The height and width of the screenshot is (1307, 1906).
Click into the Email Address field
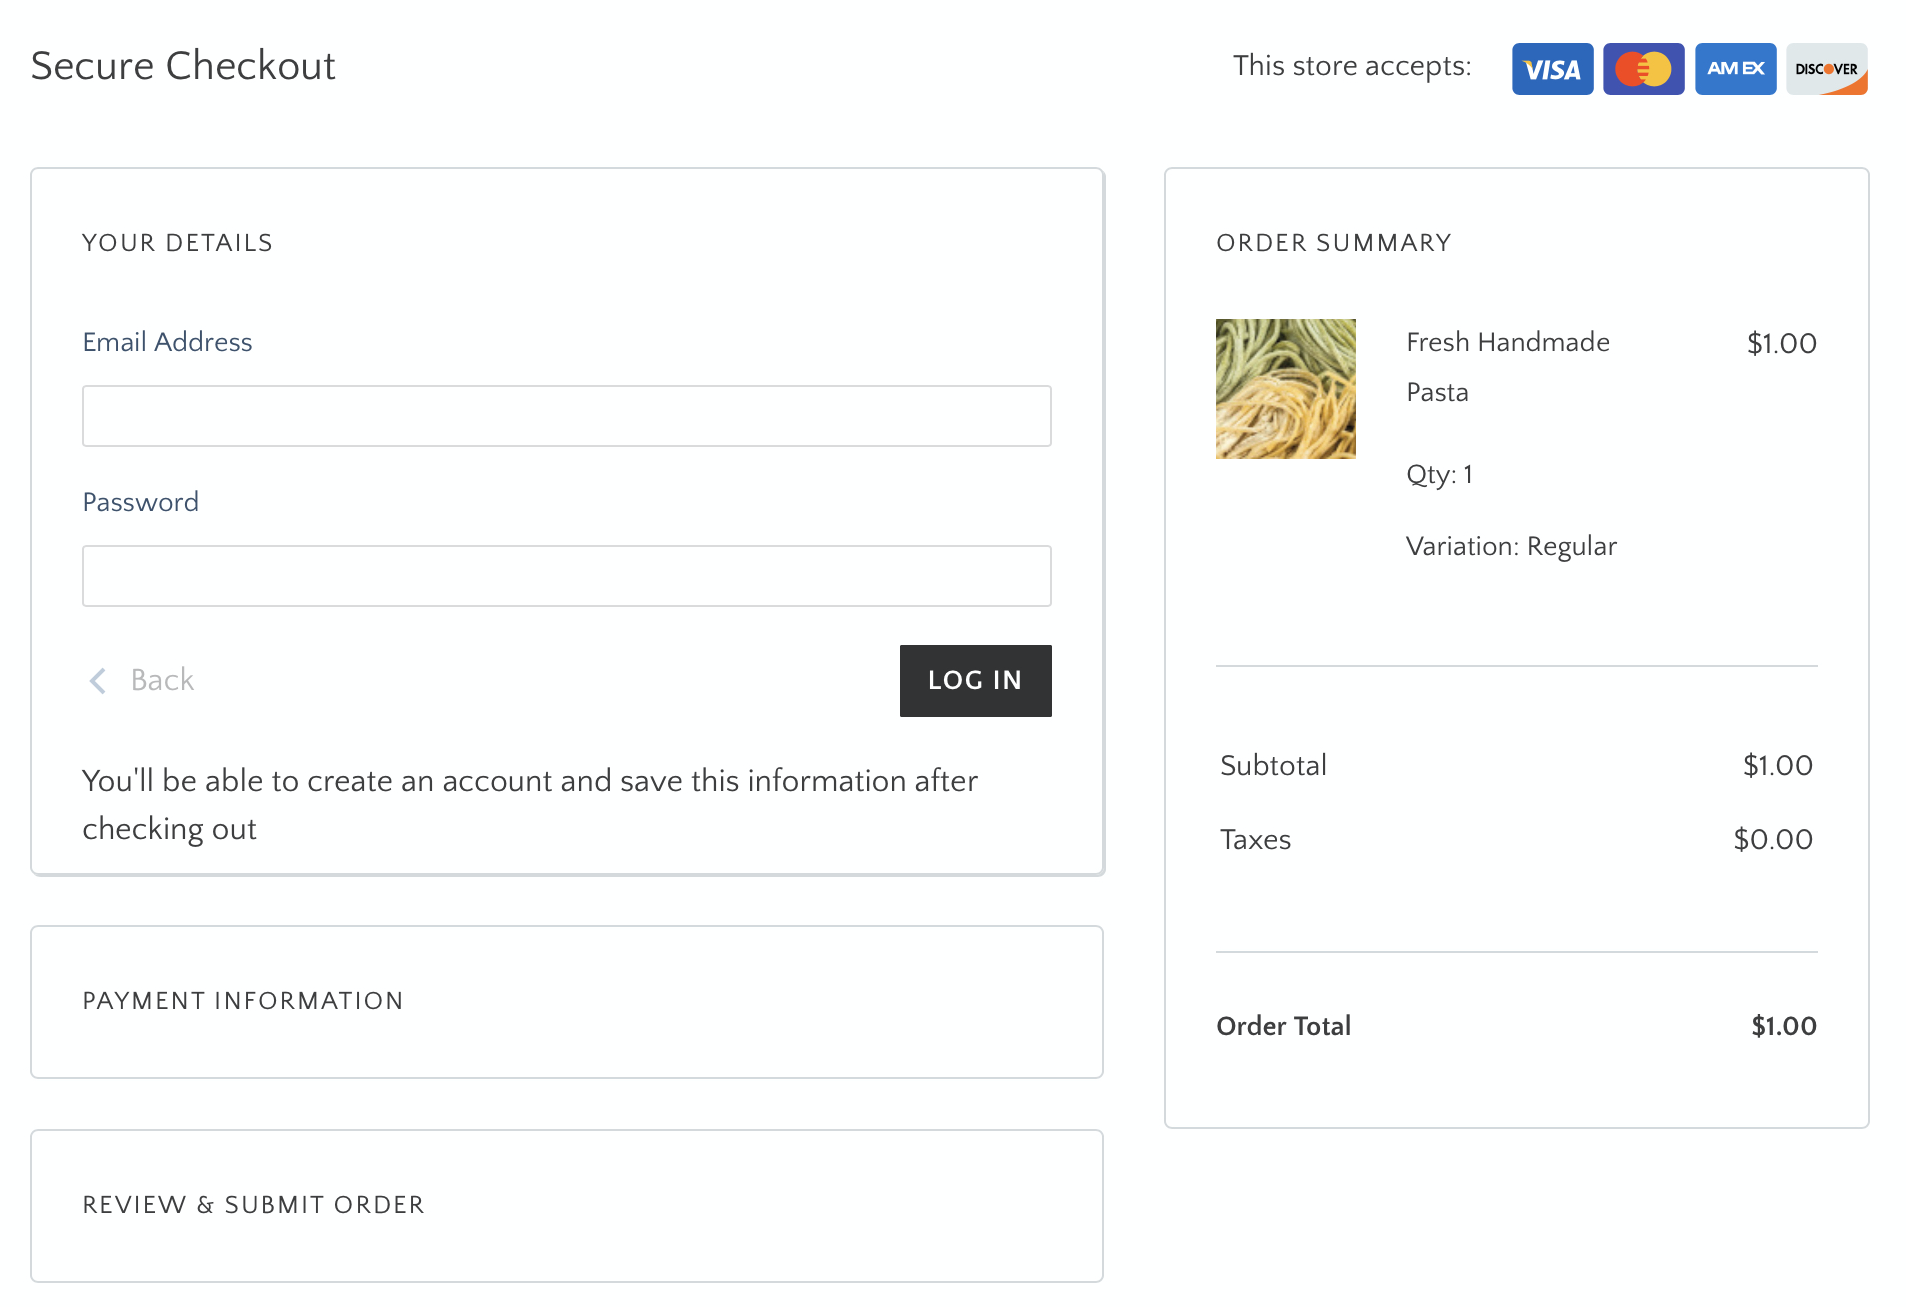[x=566, y=416]
